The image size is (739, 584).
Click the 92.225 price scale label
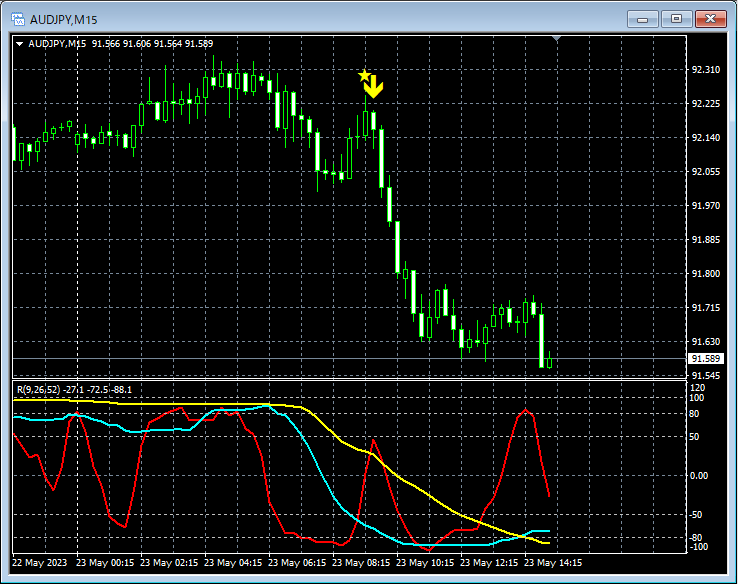(x=706, y=104)
